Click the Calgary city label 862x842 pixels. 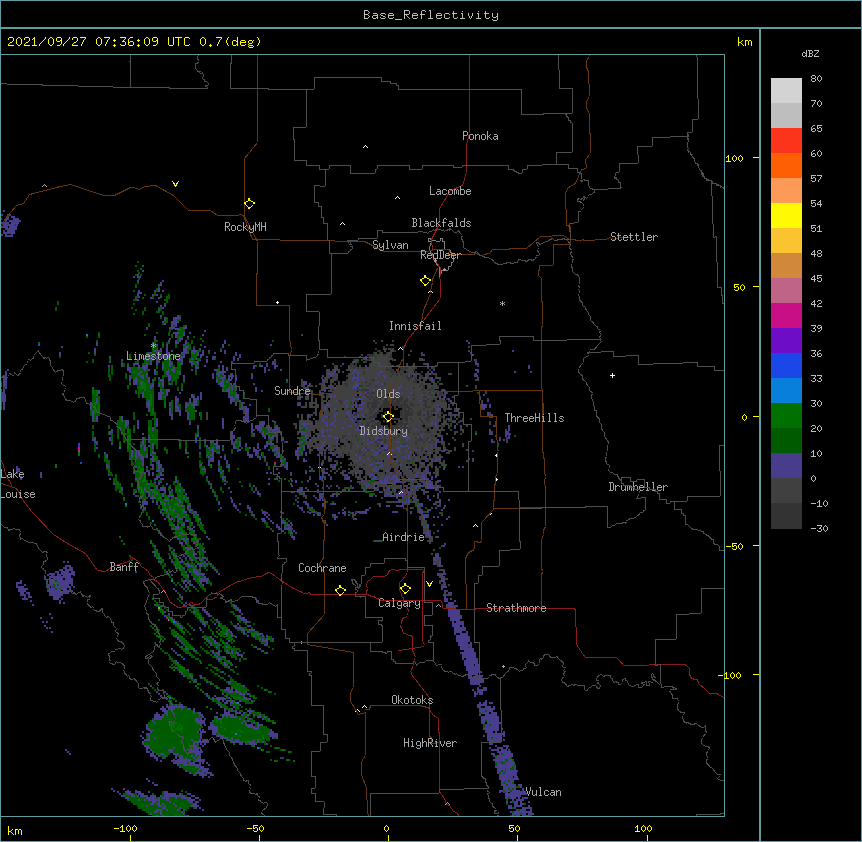pos(399,603)
